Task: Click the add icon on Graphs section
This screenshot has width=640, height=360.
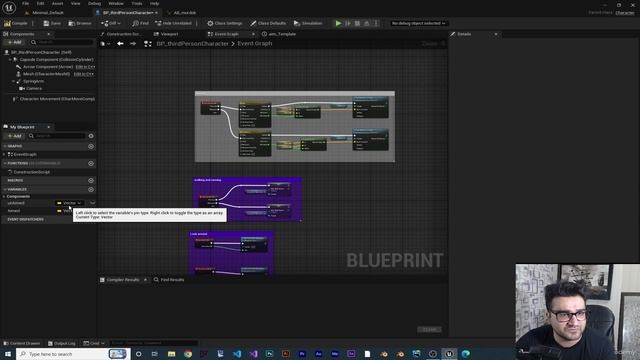Action: [x=91, y=146]
